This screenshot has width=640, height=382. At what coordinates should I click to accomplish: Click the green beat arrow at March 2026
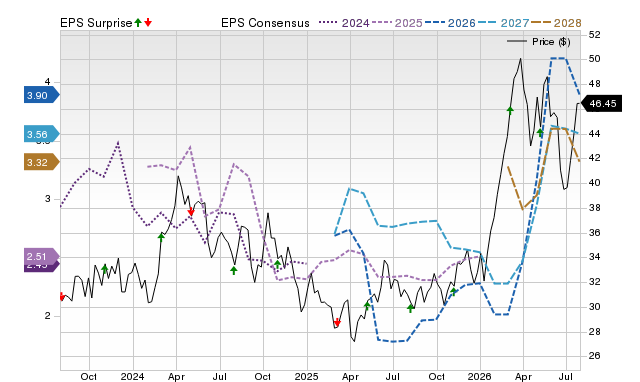510,110
